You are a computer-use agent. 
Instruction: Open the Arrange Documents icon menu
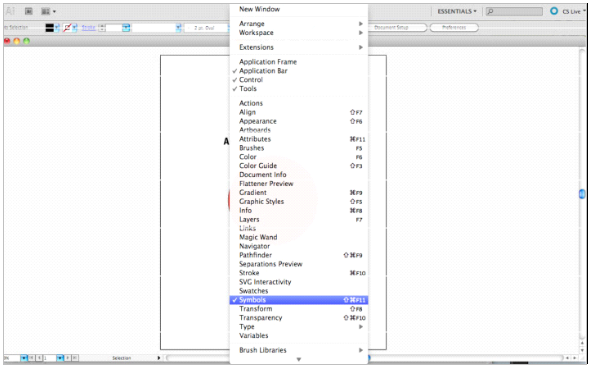point(48,12)
